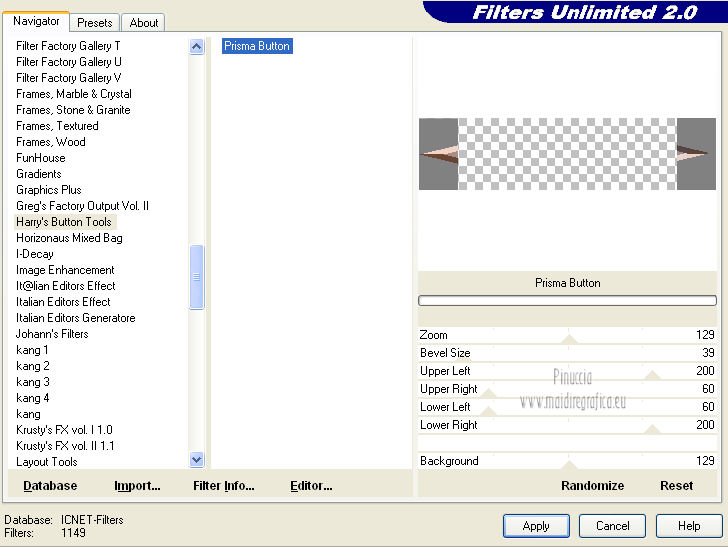Reset filter settings
The image size is (728, 547).
[676, 486]
